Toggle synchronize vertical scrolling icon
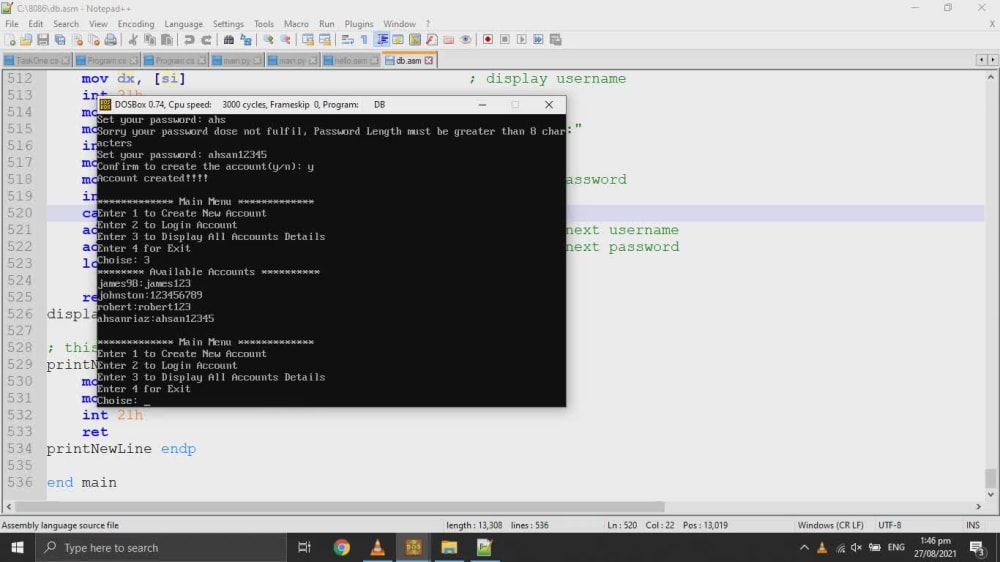The width and height of the screenshot is (1000, 562). click(307, 40)
